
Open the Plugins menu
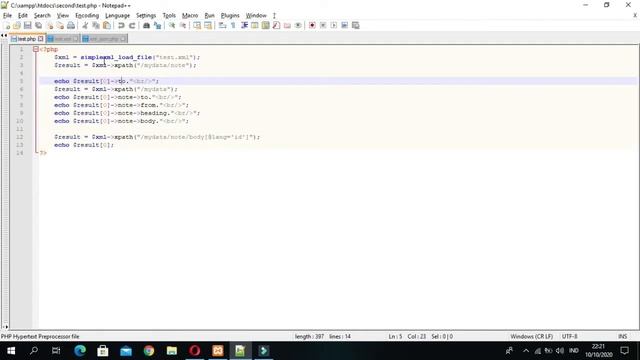pyautogui.click(x=230, y=16)
